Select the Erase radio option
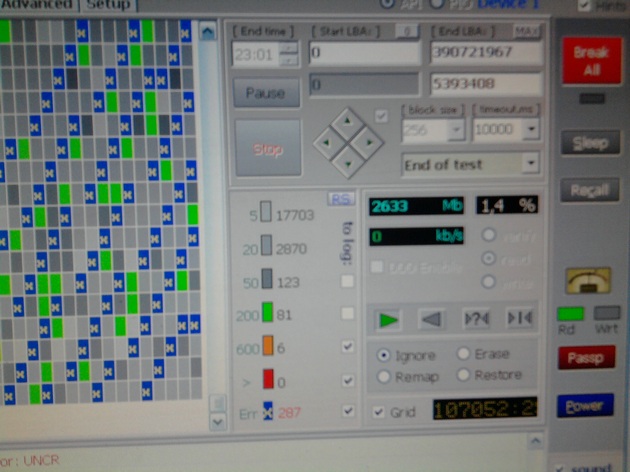Image resolution: width=630 pixels, height=472 pixels. [x=463, y=355]
